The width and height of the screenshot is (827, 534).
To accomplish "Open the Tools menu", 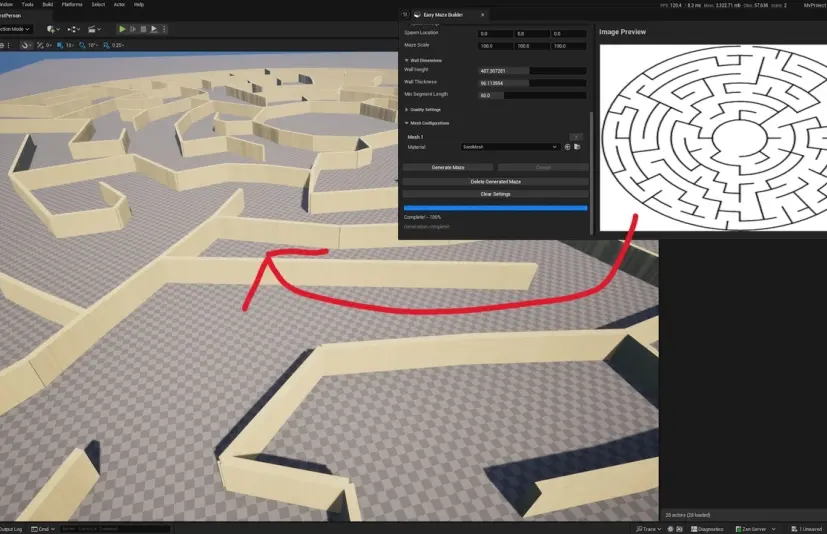I will click(x=27, y=4).
